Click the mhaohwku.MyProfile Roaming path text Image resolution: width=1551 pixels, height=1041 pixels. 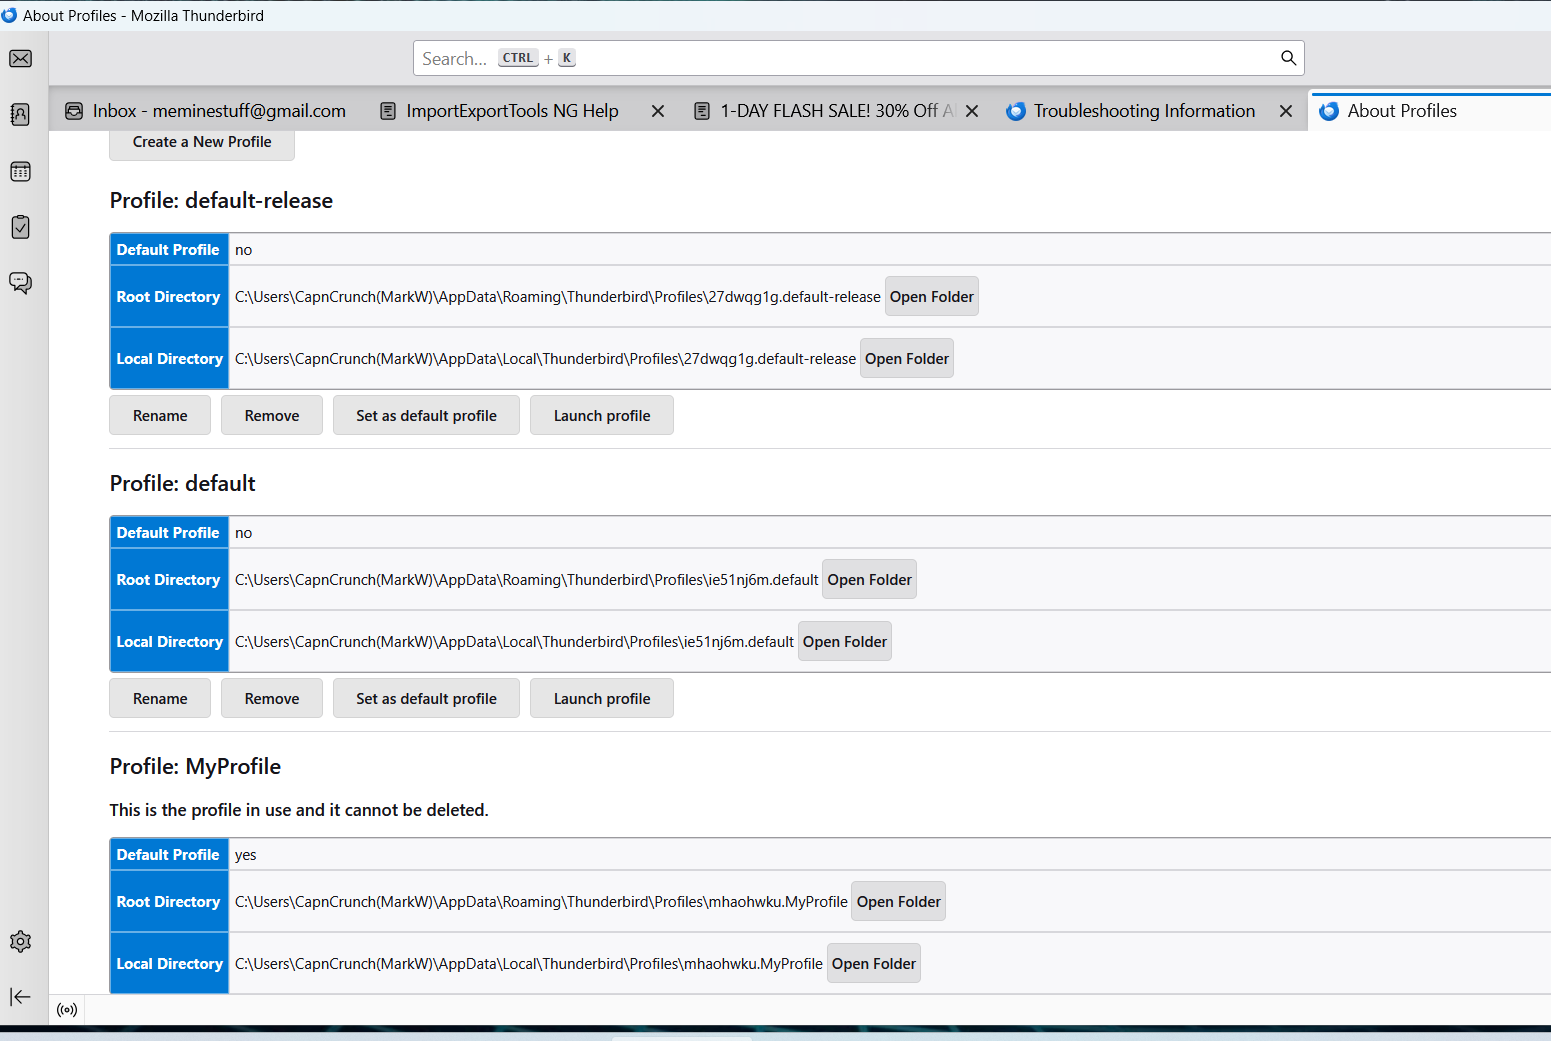[x=541, y=902]
